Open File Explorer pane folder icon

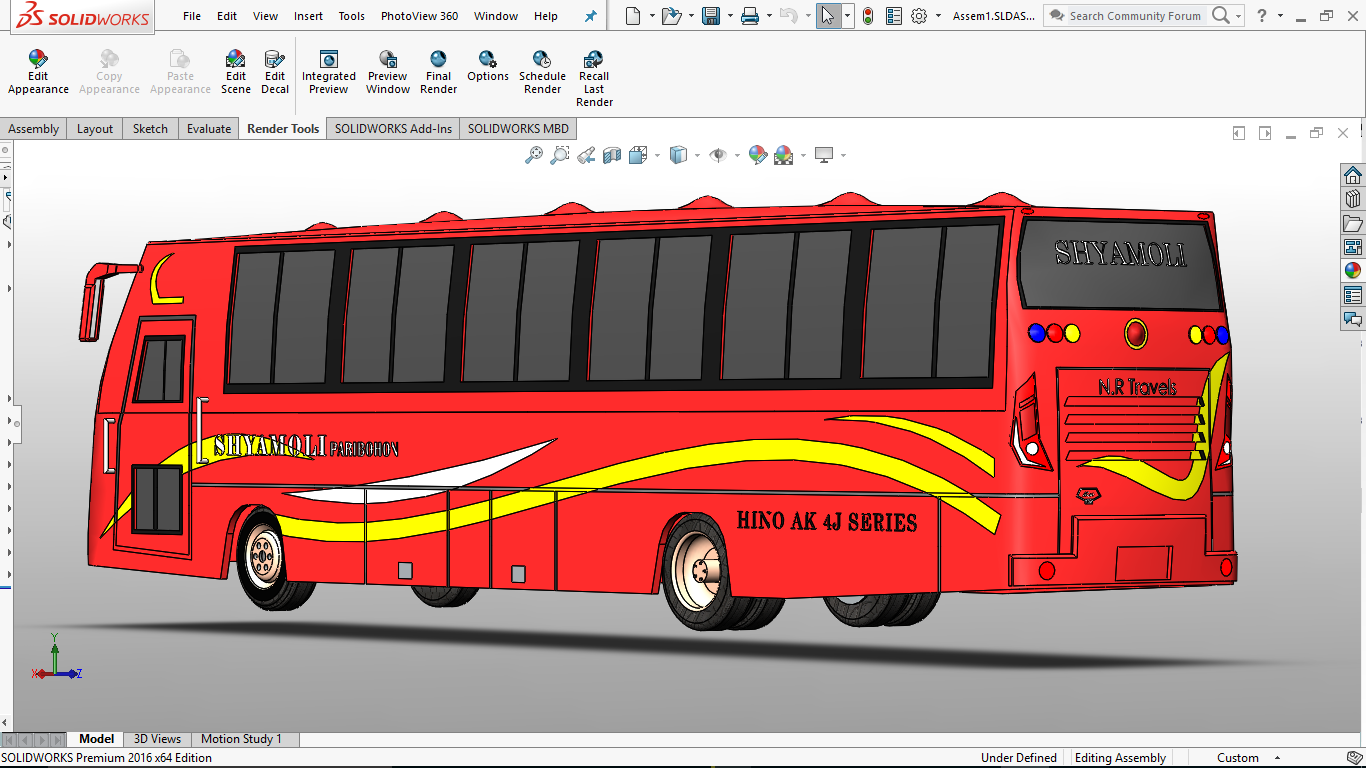click(1353, 223)
